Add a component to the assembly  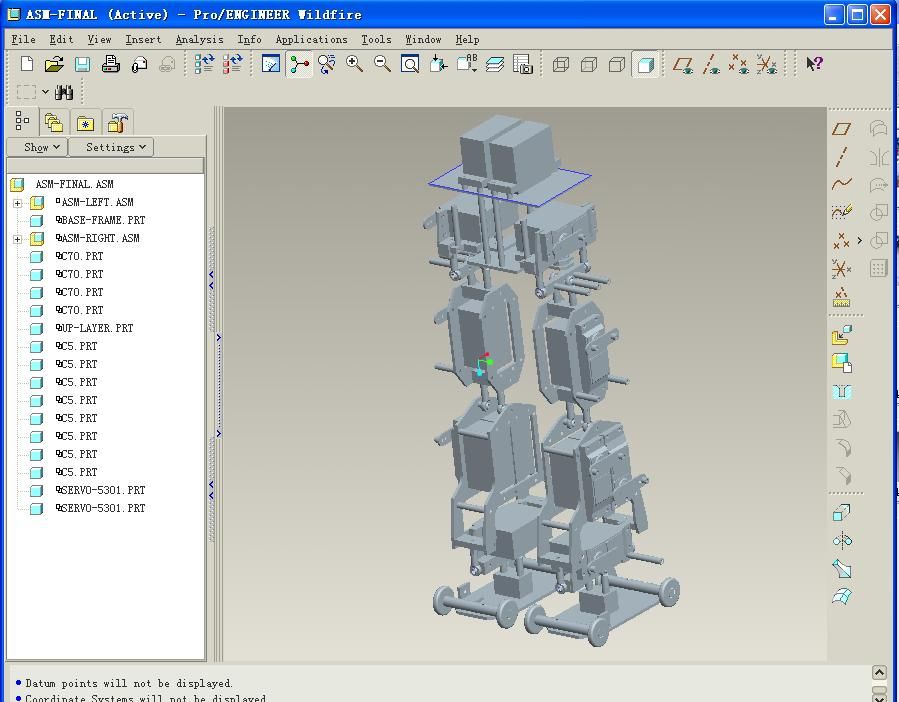tap(842, 335)
